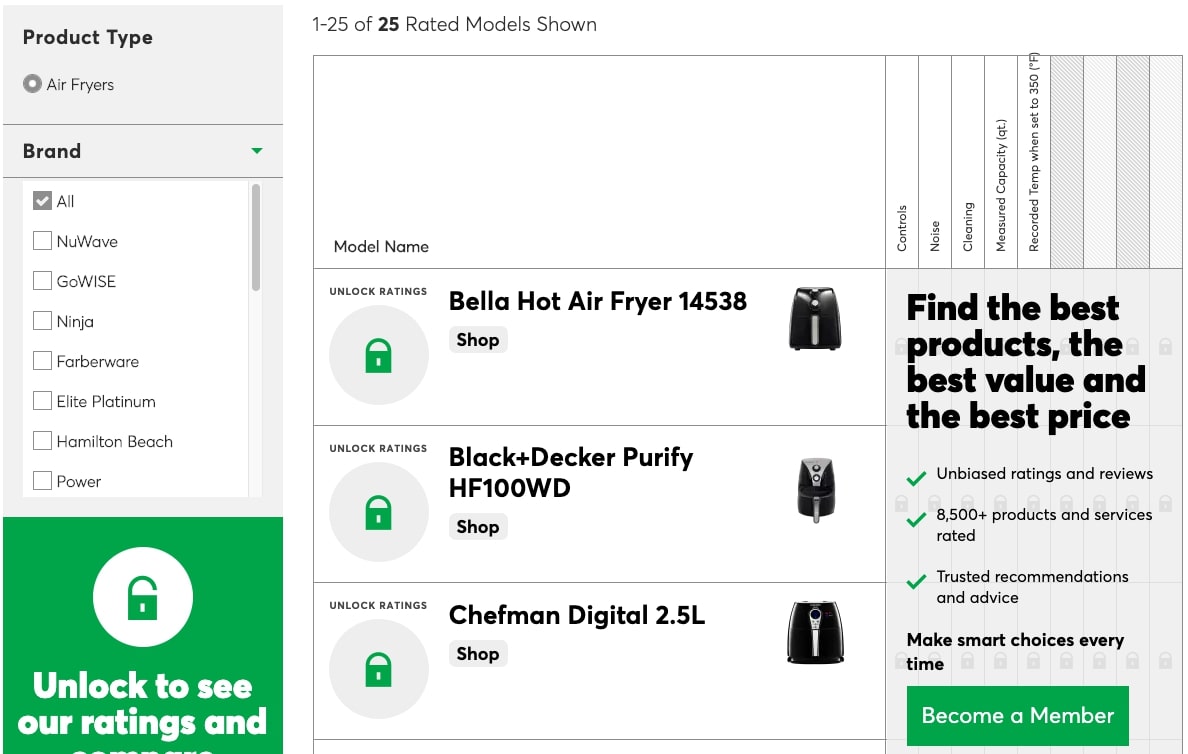The width and height of the screenshot is (1188, 754).
Task: Check the Ninja brand checkbox
Action: pyautogui.click(x=42, y=321)
